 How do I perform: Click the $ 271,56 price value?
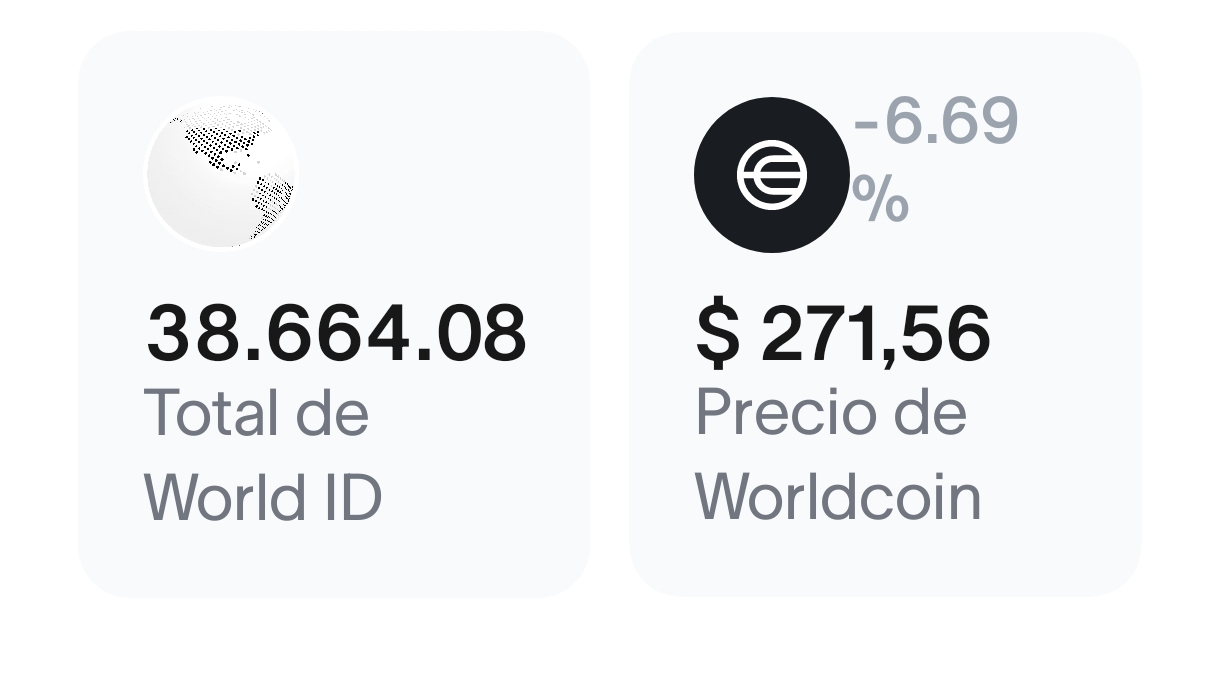click(x=842, y=333)
